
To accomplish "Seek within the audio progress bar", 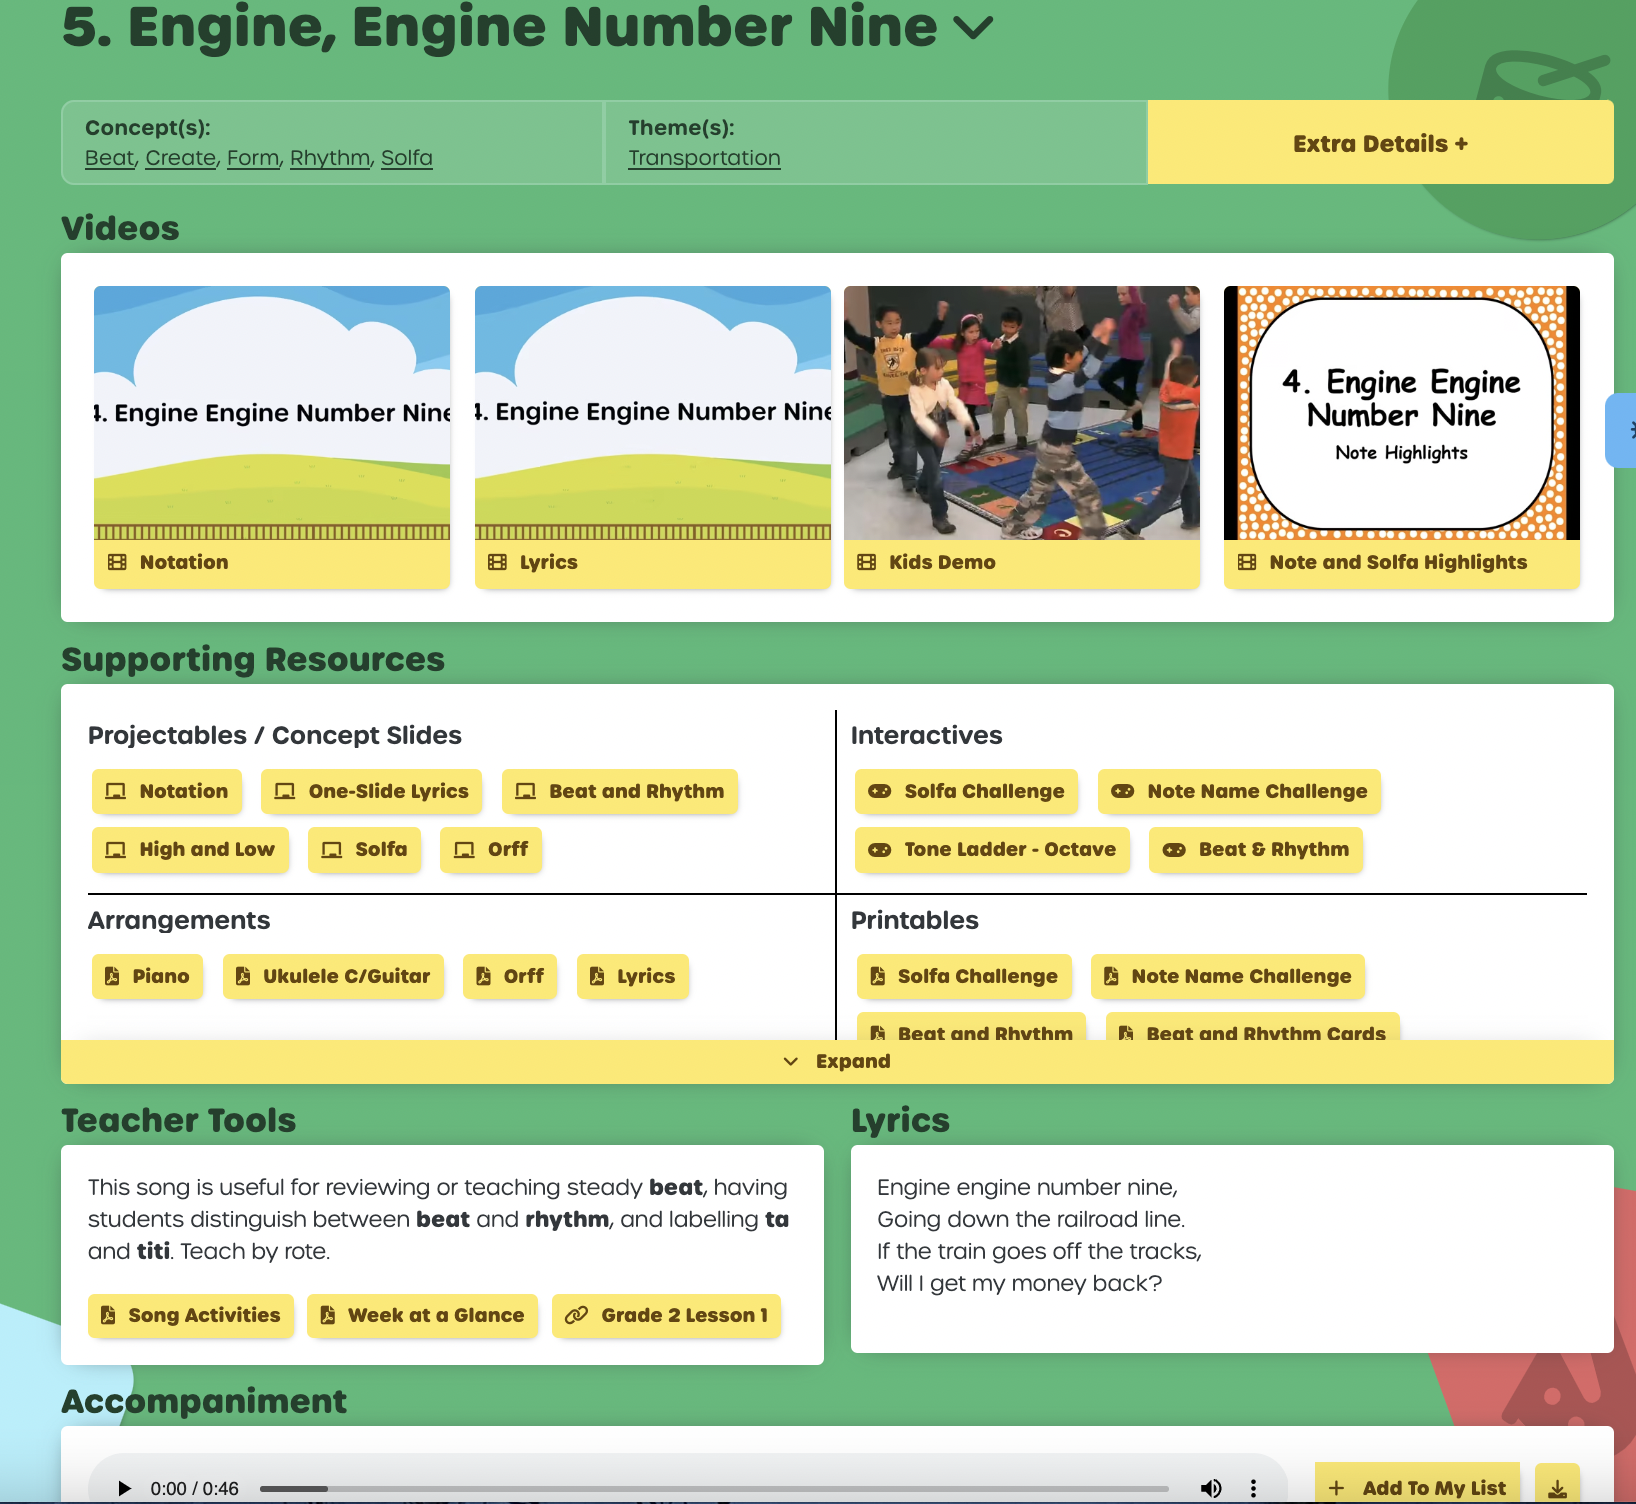I will 714,1488.
